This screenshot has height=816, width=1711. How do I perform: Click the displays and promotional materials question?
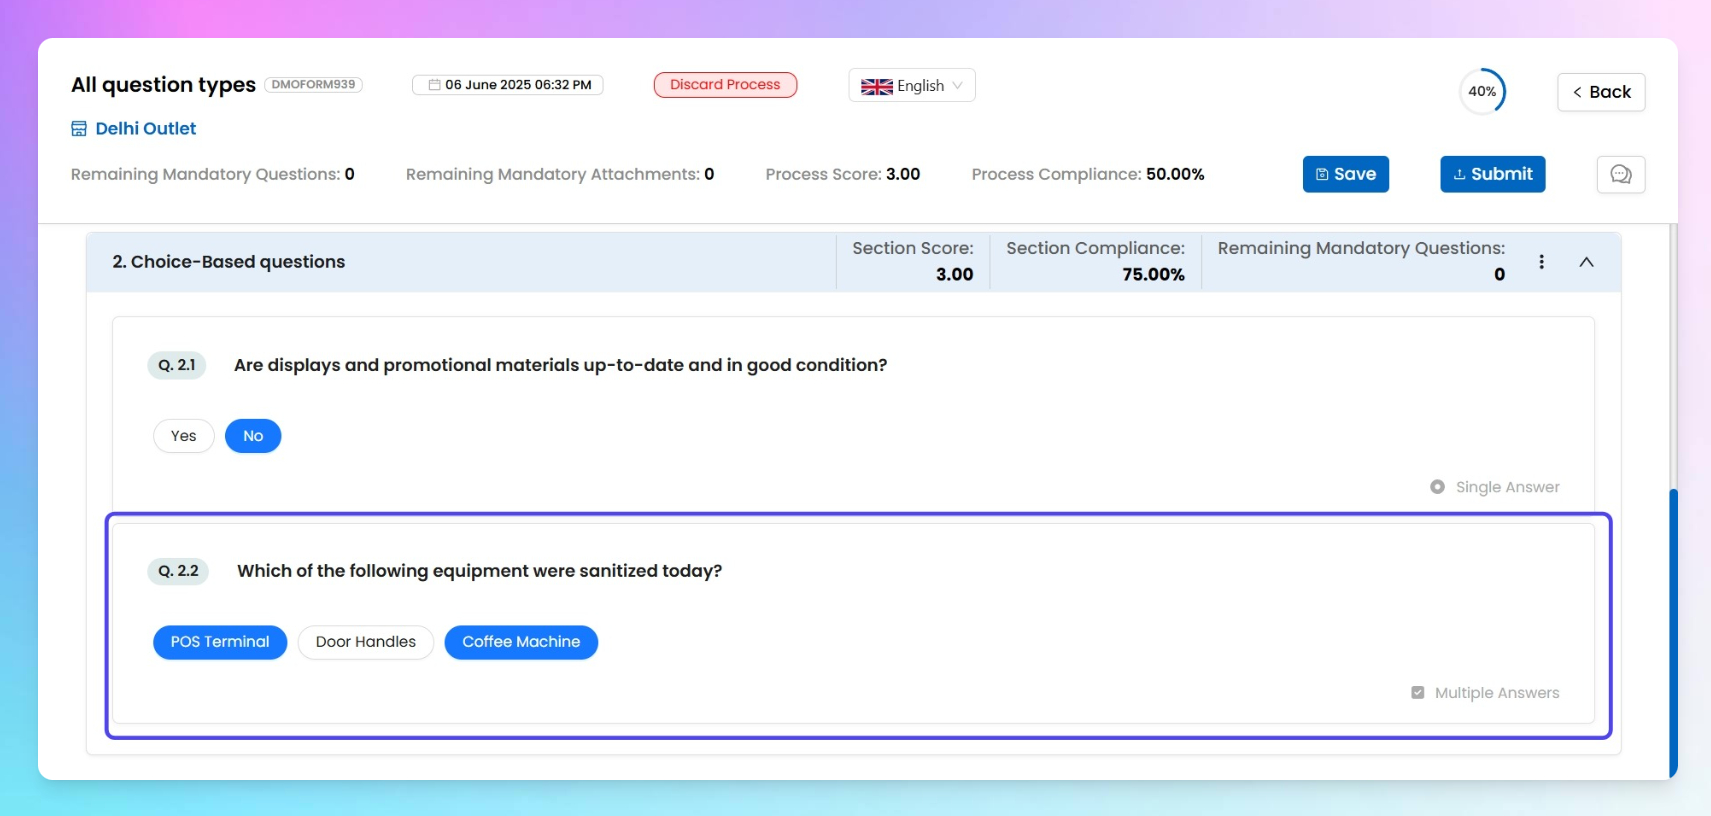[x=560, y=365]
